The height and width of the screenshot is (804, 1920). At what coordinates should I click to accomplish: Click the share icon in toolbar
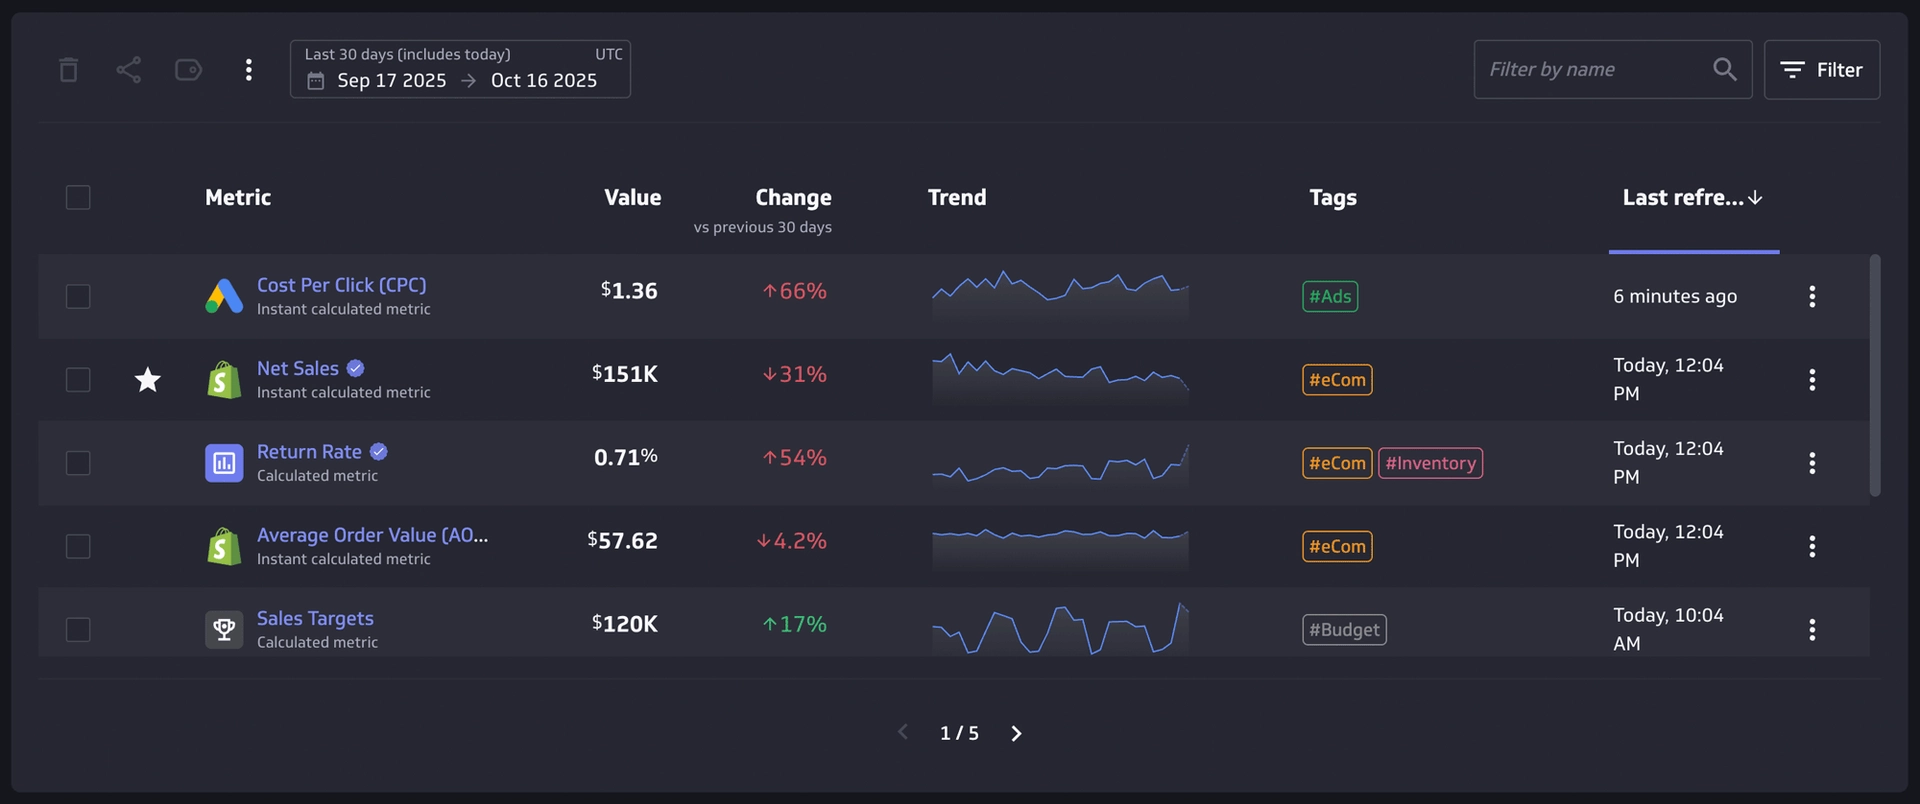pos(128,70)
